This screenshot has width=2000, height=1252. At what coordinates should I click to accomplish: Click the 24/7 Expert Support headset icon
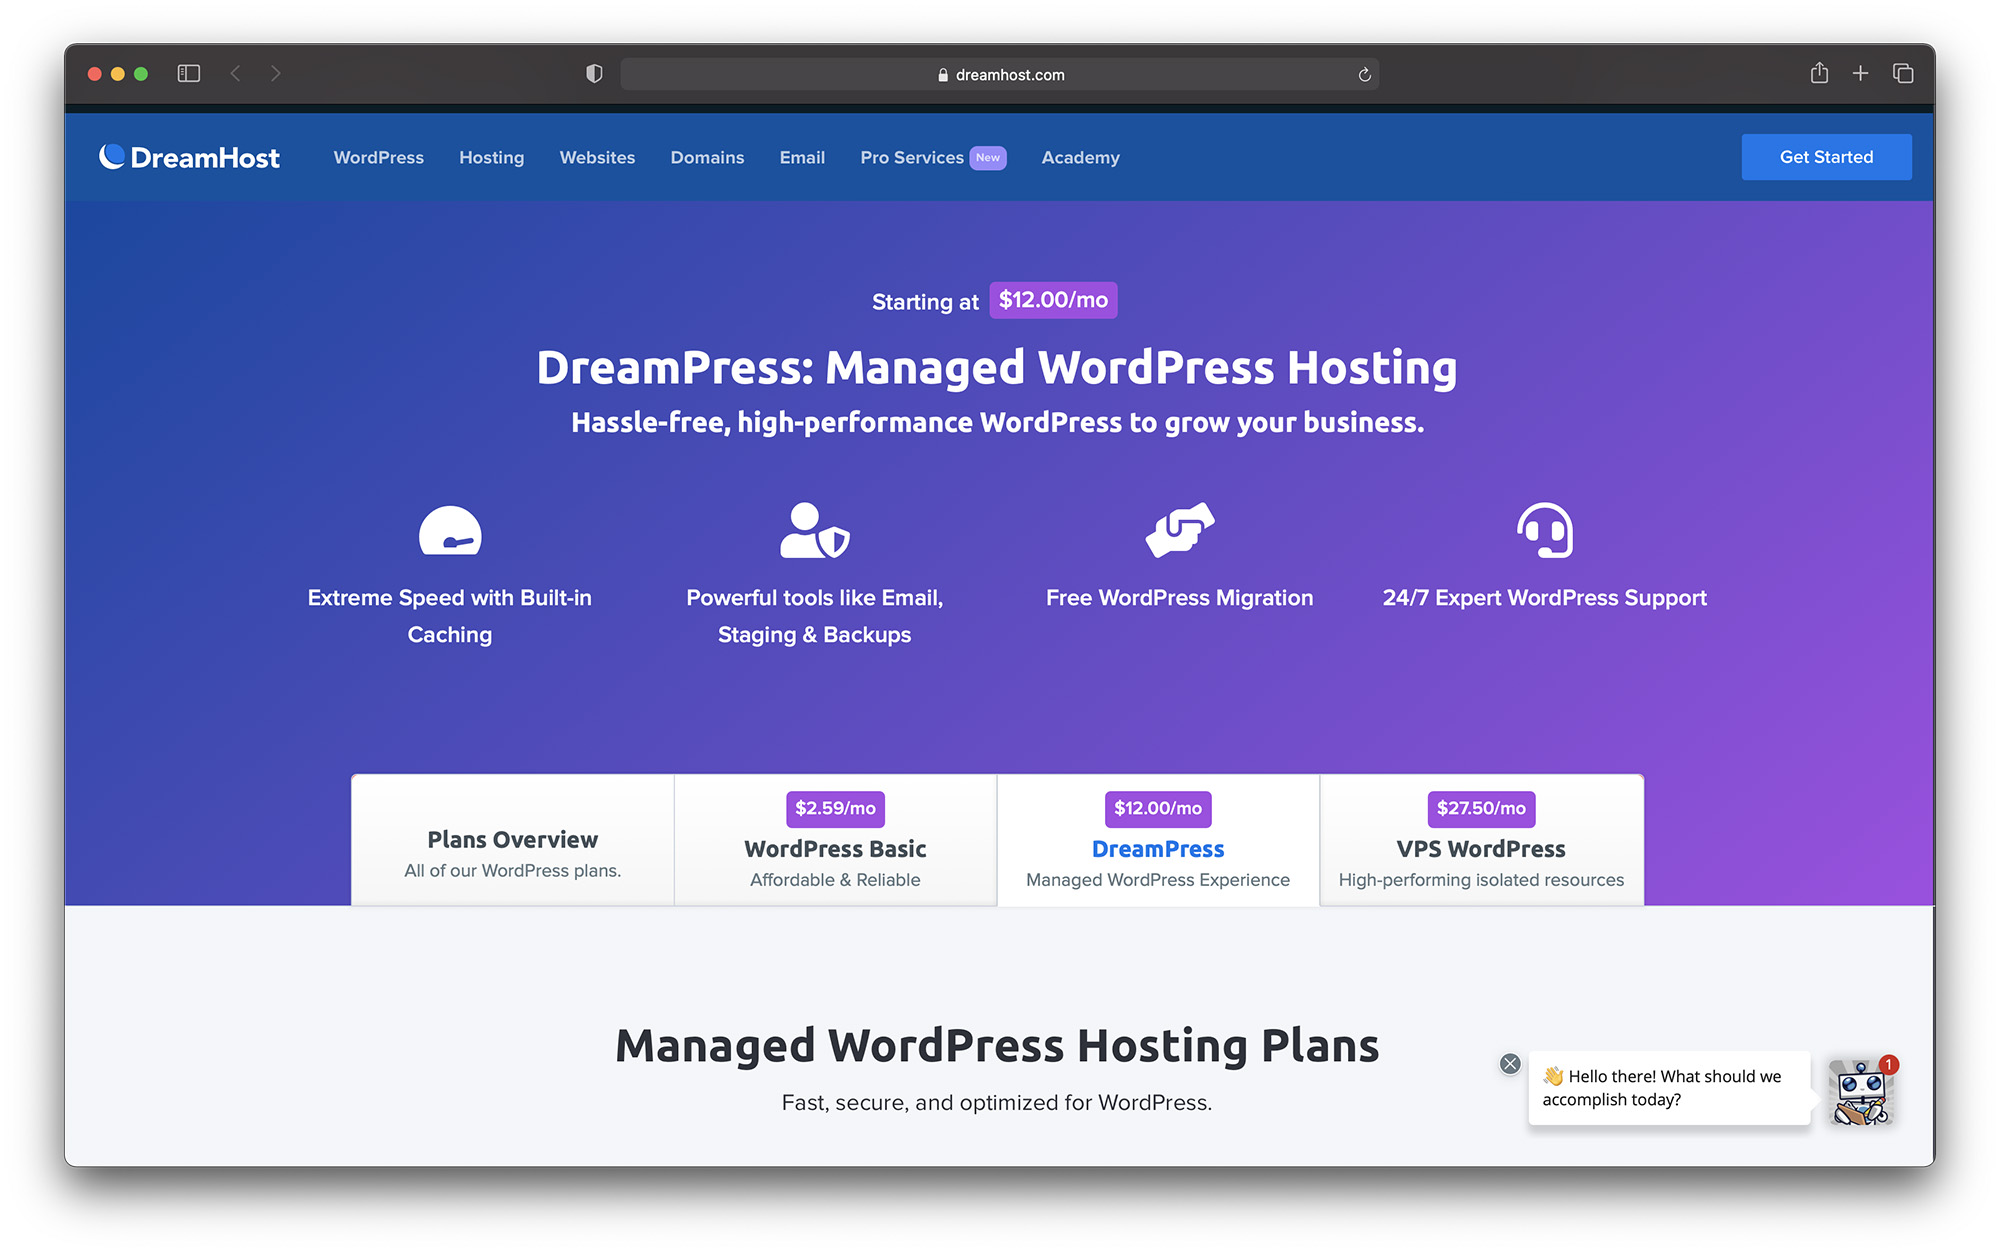click(1544, 531)
